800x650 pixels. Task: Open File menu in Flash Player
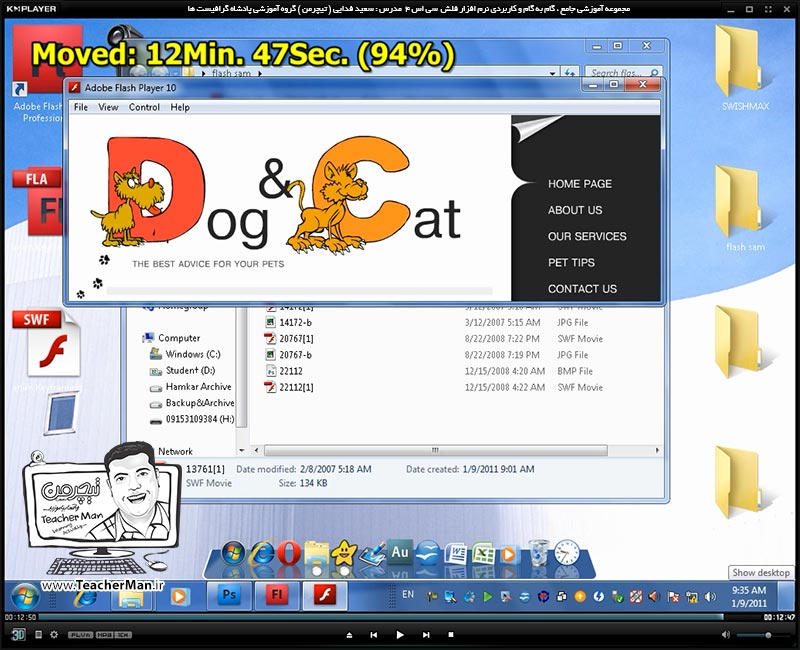pos(81,107)
